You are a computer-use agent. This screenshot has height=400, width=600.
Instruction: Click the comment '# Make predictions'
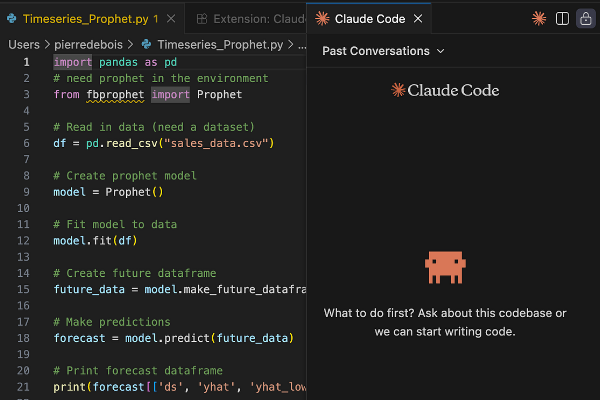(112, 322)
